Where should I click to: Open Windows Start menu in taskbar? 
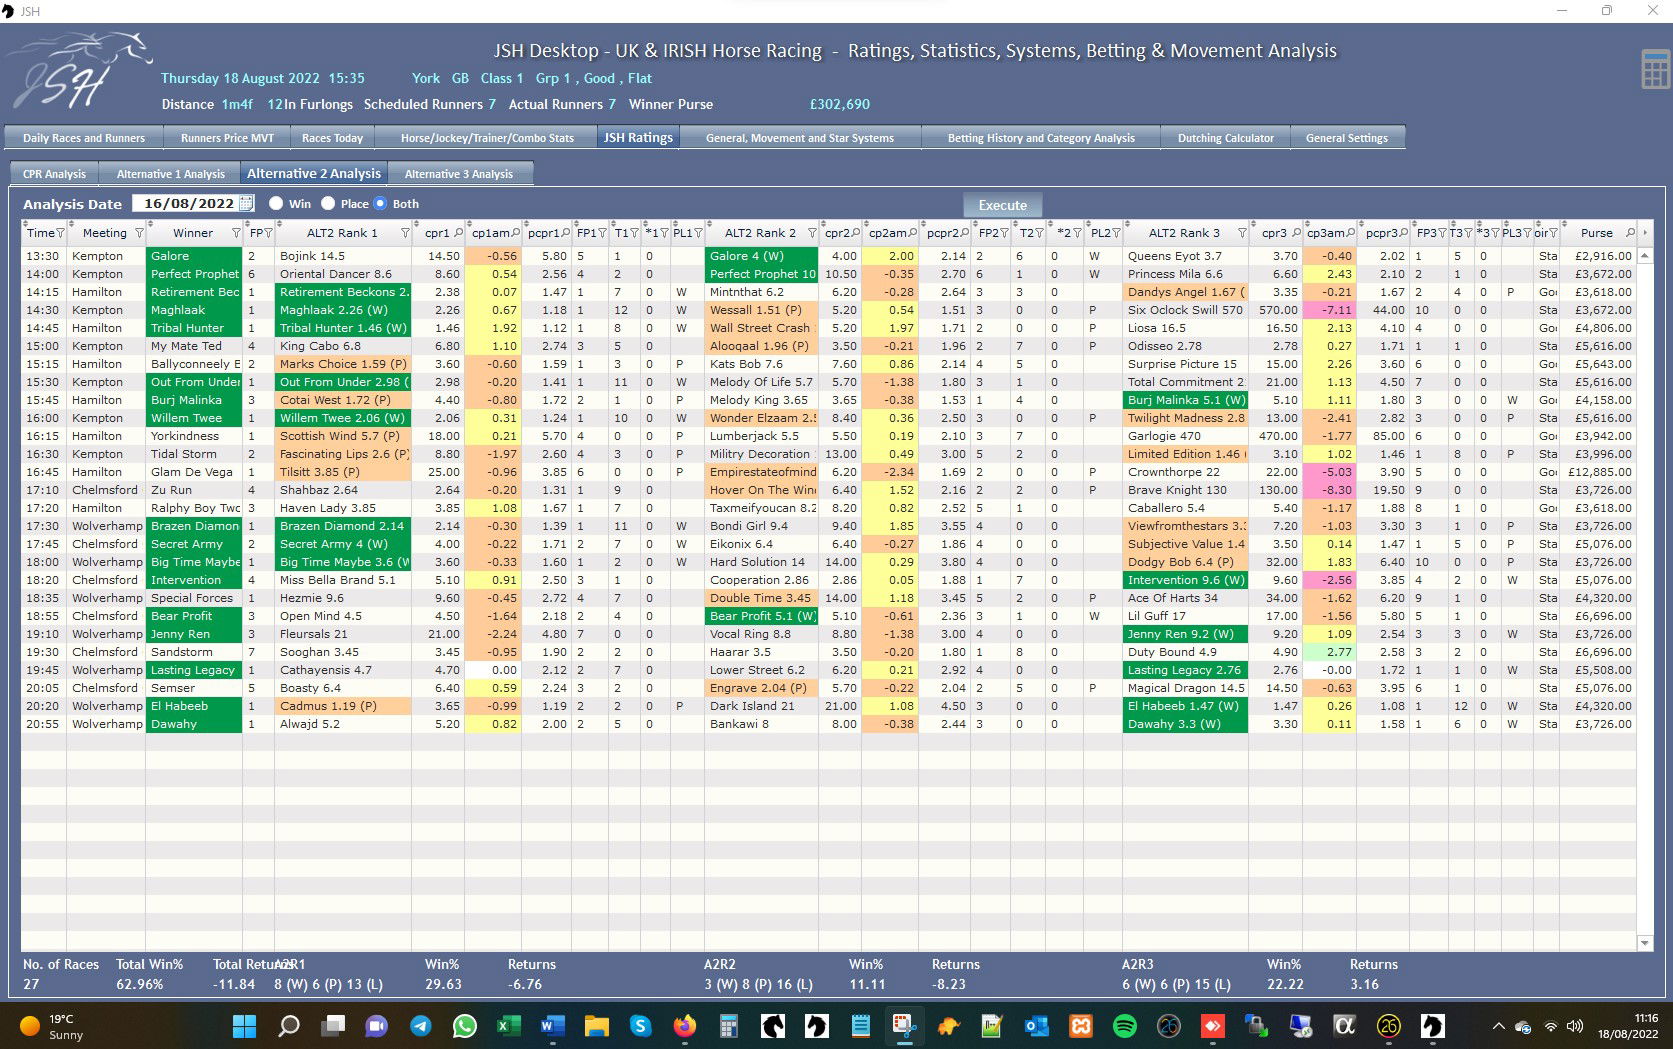coord(244,1026)
